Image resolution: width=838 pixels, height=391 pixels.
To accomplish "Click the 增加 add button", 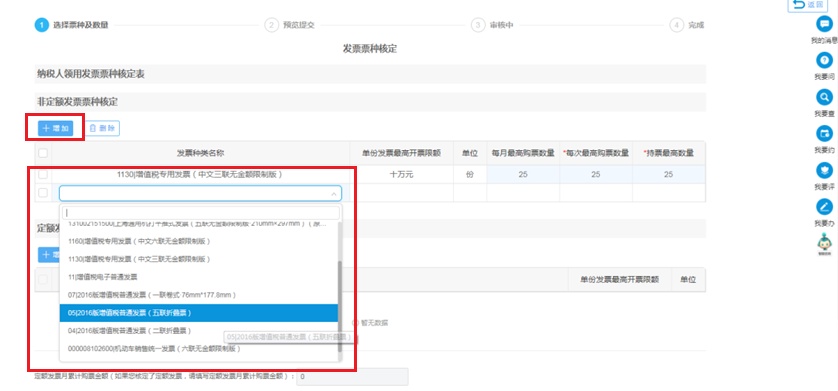I will click(x=56, y=128).
